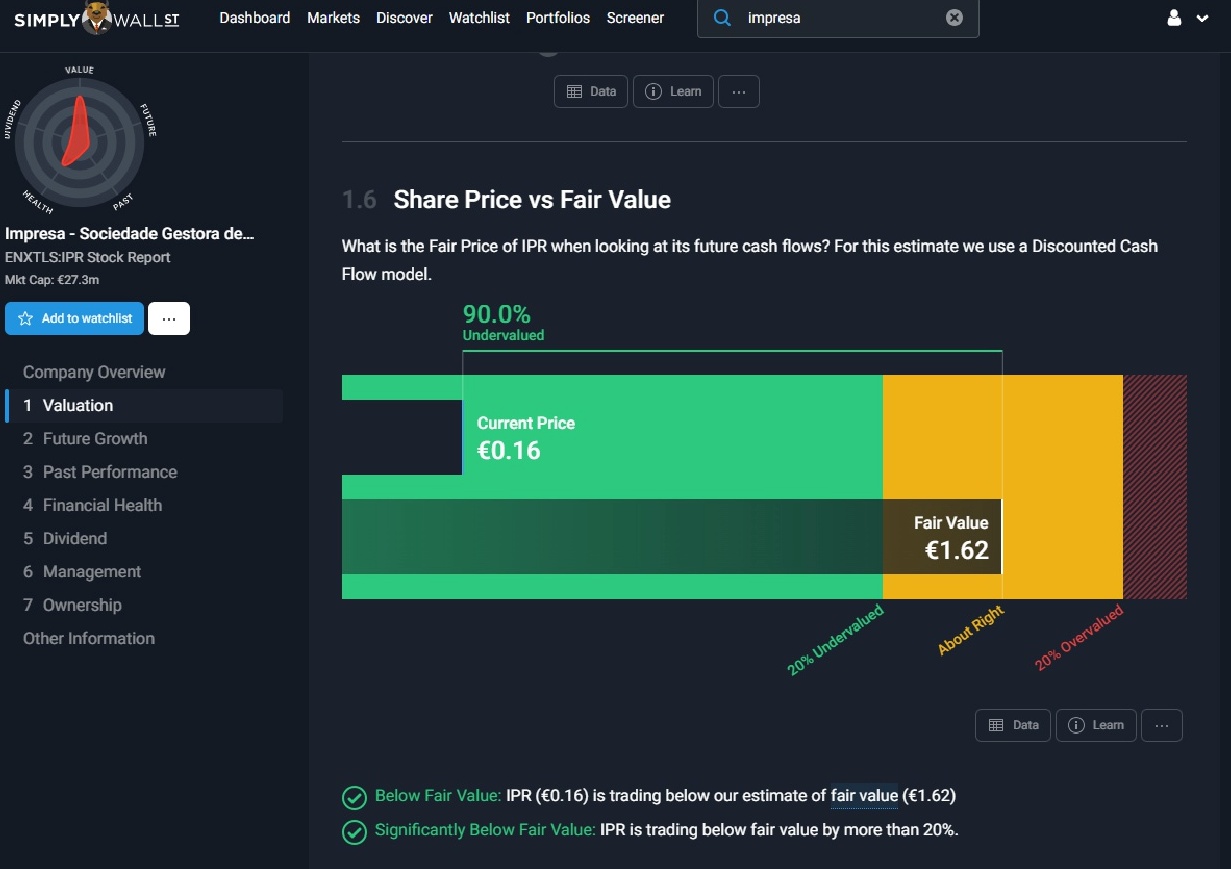This screenshot has width=1231, height=869.
Task: Open the user account profile icon
Action: pyautogui.click(x=1175, y=18)
